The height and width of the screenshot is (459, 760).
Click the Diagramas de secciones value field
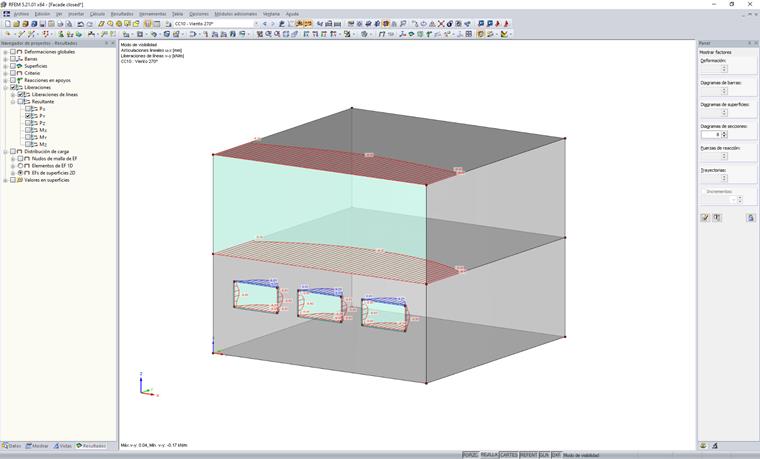pos(711,134)
